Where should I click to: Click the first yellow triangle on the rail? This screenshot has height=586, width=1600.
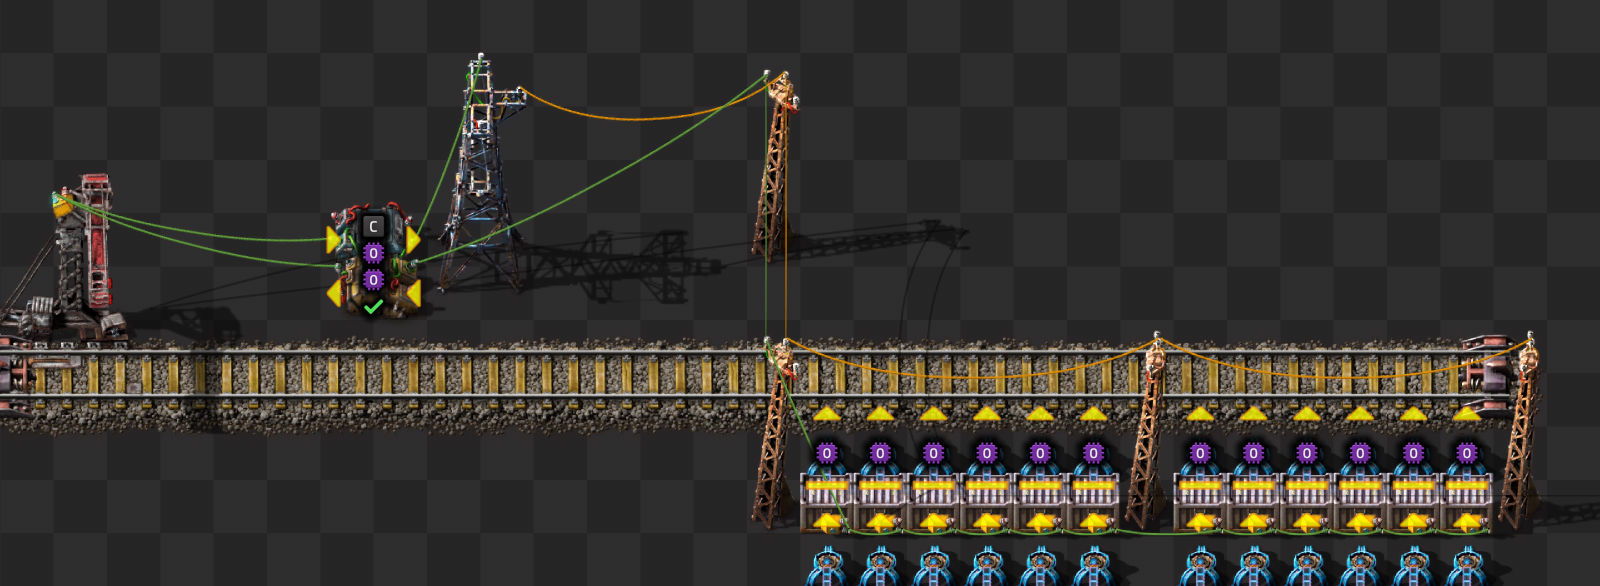pyautogui.click(x=826, y=413)
